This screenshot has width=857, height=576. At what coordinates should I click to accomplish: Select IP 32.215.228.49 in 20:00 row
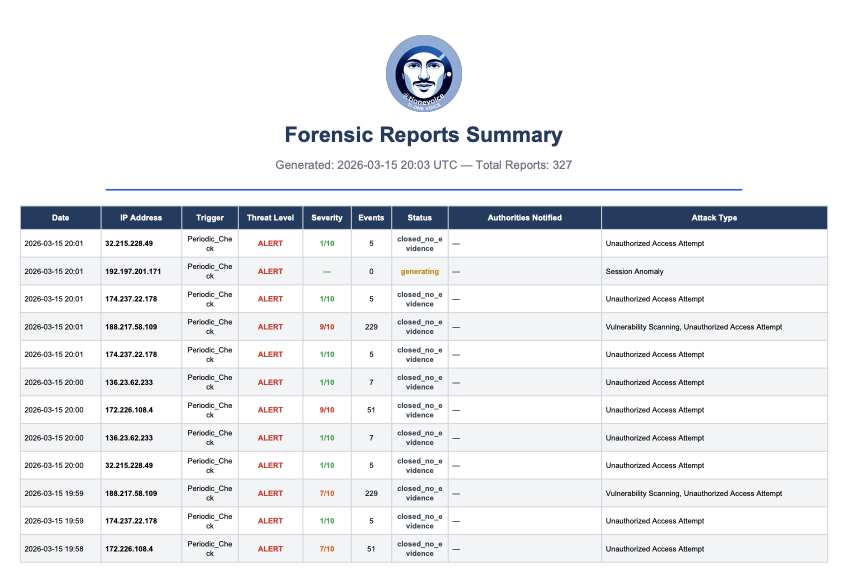click(129, 466)
